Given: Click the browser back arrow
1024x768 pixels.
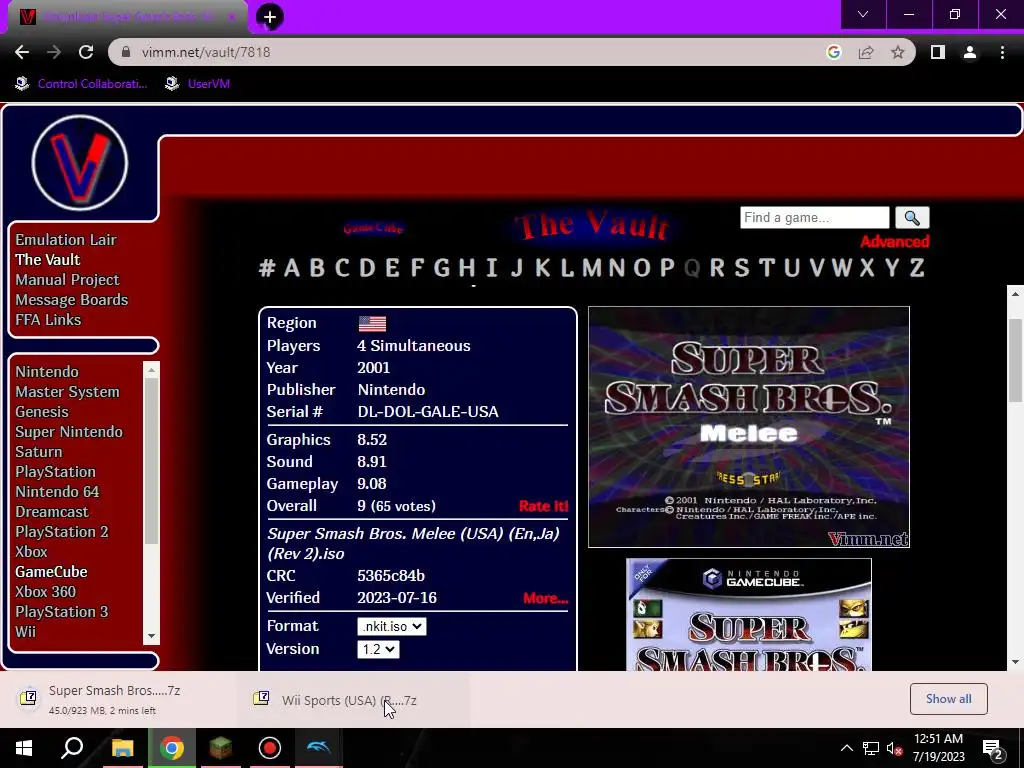Looking at the screenshot, I should click(x=22, y=52).
